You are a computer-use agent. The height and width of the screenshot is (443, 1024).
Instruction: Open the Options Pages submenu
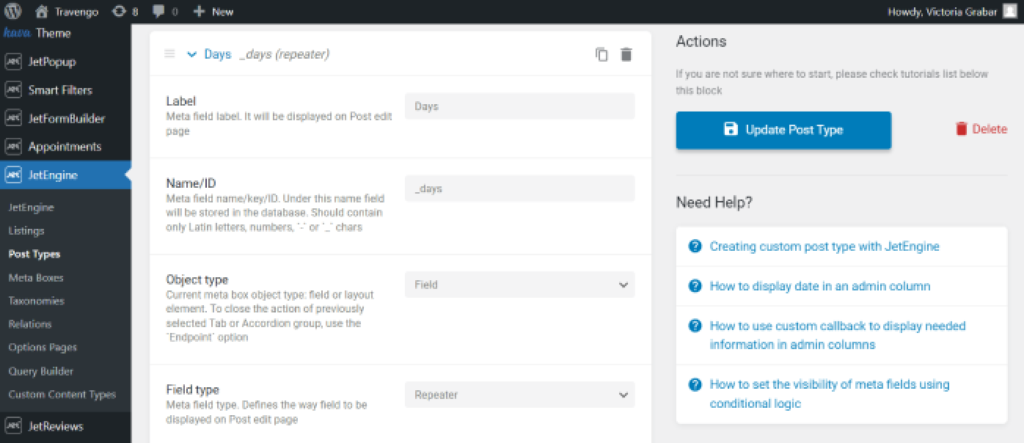[x=42, y=348]
